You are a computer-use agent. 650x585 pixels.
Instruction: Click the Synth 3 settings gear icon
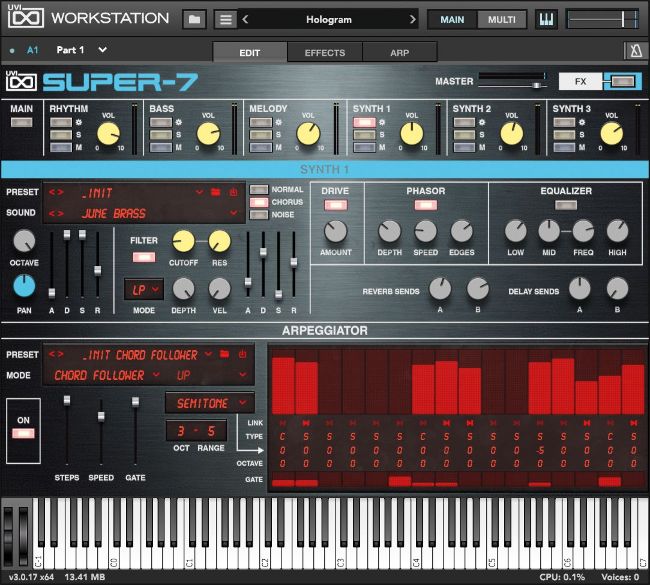point(582,122)
